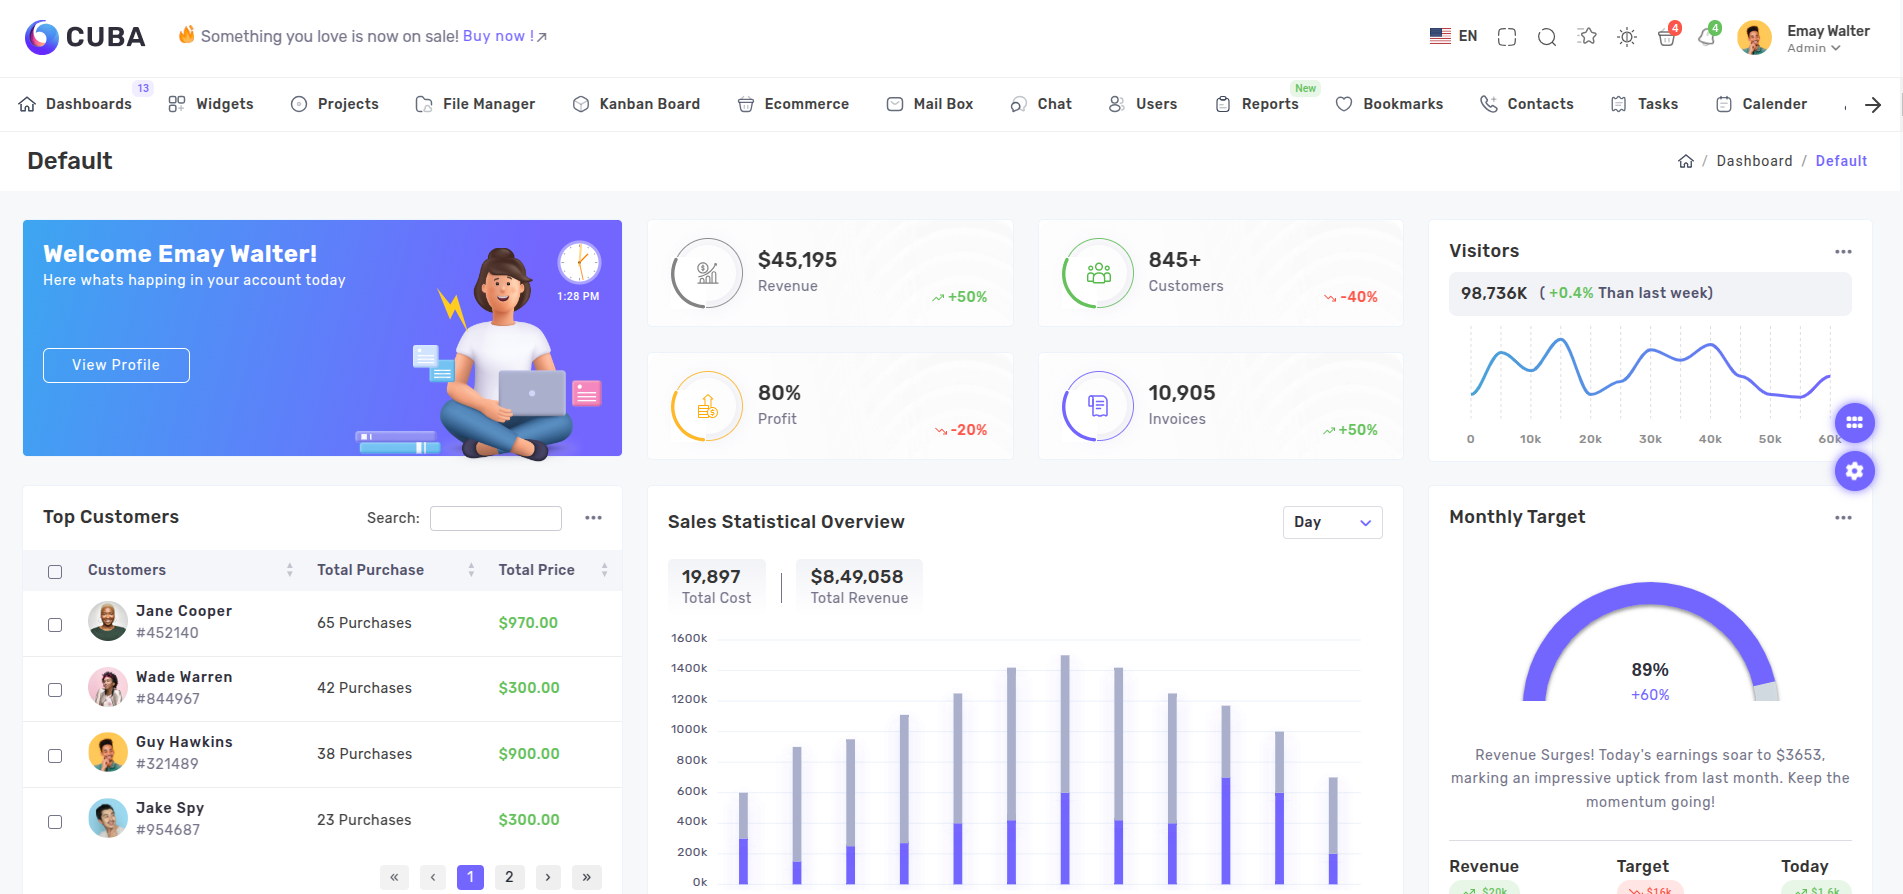Image resolution: width=1903 pixels, height=894 pixels.
Task: Check the box next to Jane Cooper
Action: pos(55,624)
